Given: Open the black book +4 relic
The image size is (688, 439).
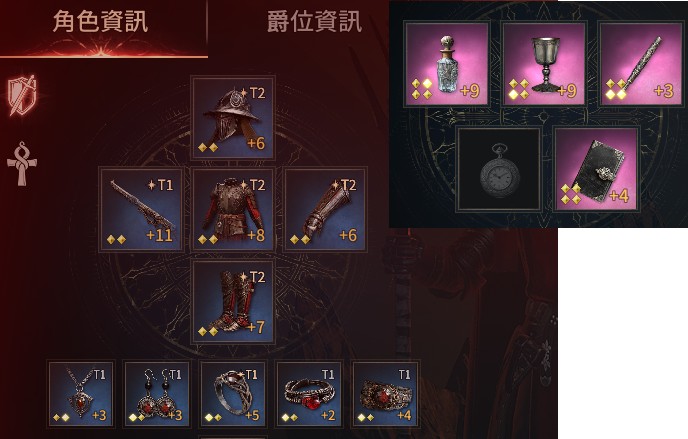Looking at the screenshot, I should pyautogui.click(x=596, y=169).
